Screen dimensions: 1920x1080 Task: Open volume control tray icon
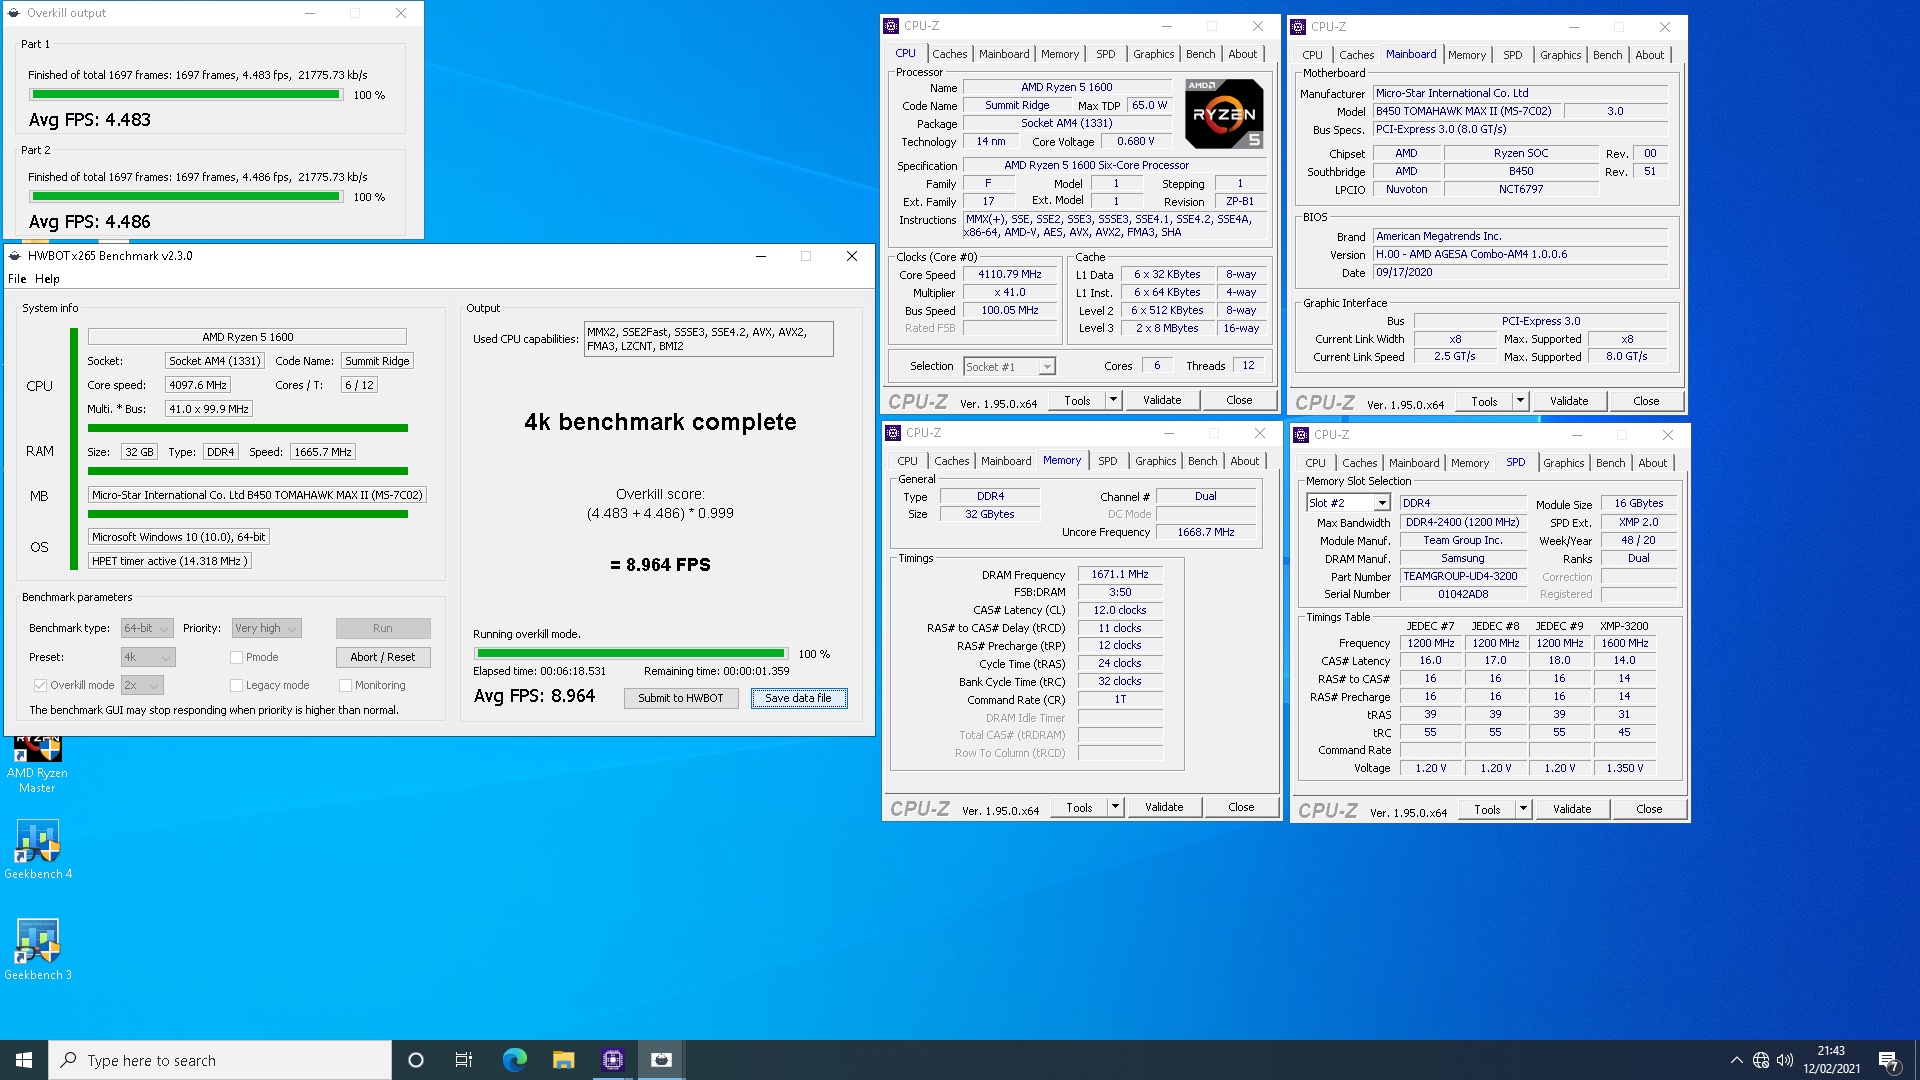tap(1785, 1060)
